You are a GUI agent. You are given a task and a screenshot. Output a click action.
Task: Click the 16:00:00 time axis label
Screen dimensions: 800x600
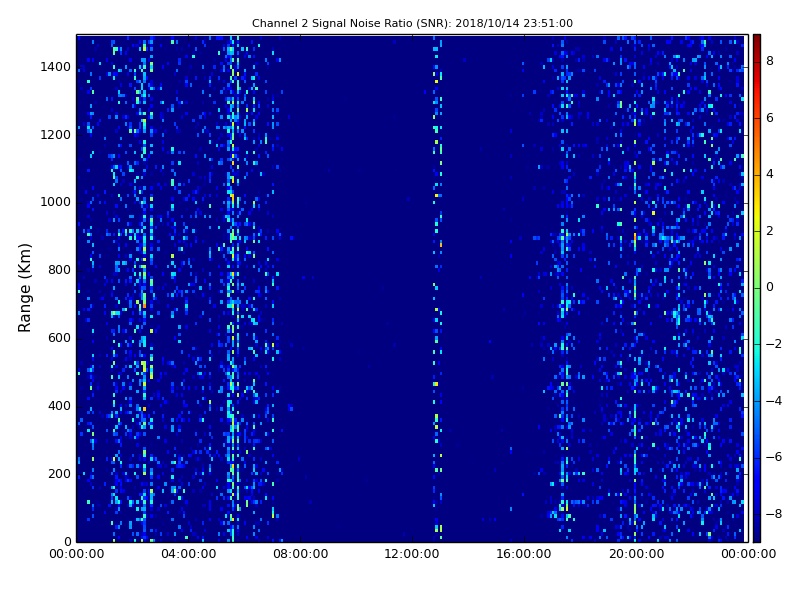pos(524,554)
